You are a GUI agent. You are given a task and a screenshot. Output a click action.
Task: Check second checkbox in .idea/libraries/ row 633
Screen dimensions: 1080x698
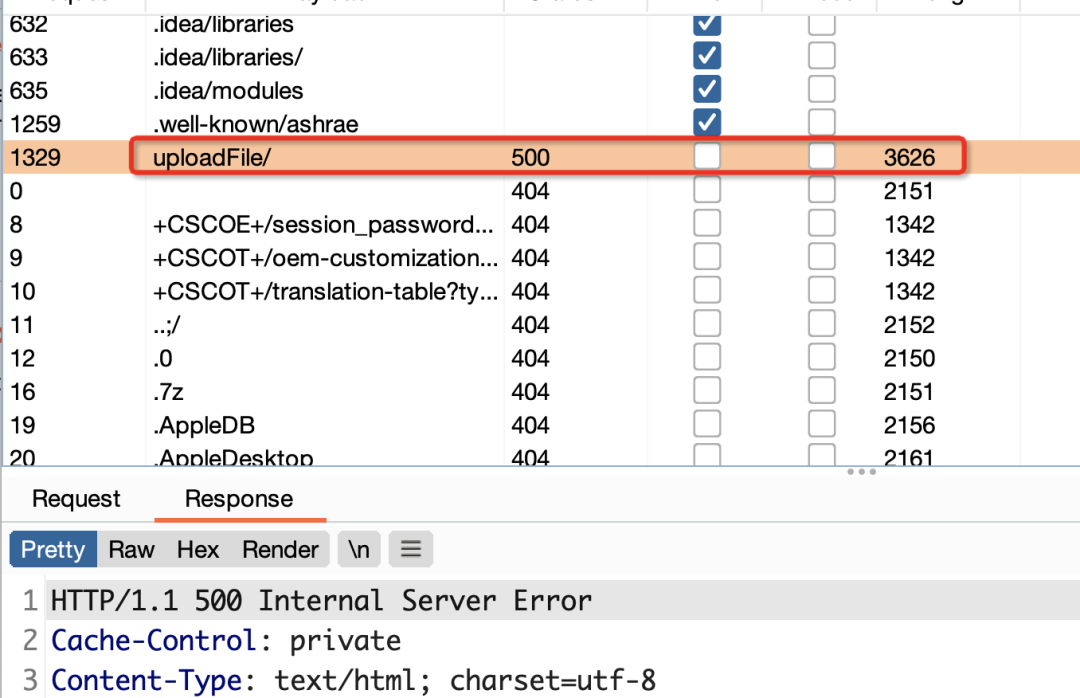[822, 56]
